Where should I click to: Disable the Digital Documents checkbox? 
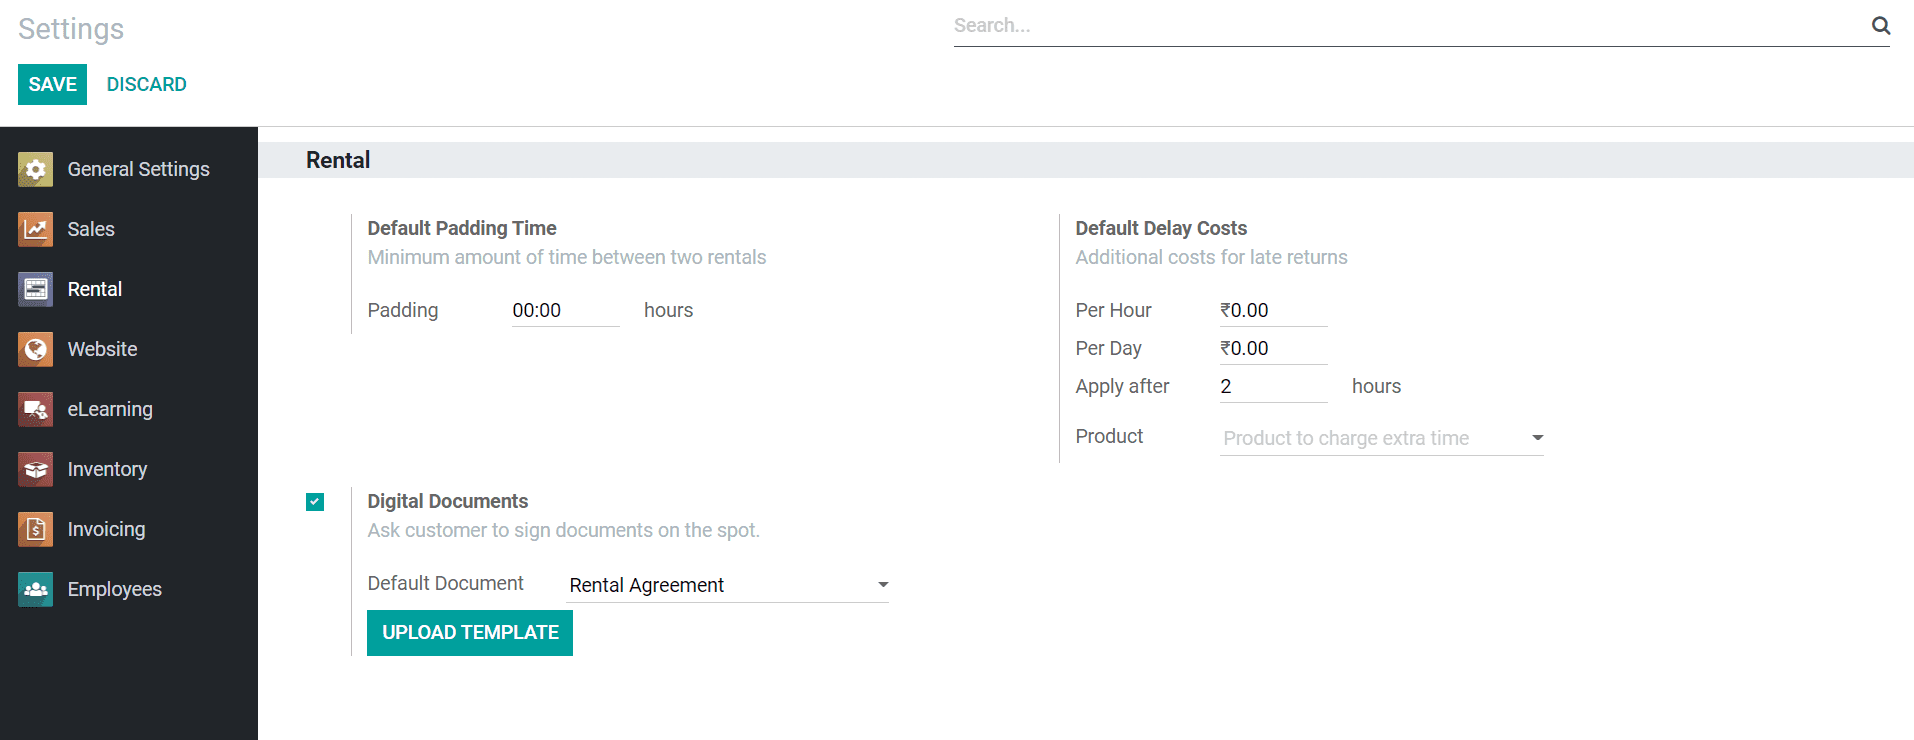pyautogui.click(x=315, y=502)
